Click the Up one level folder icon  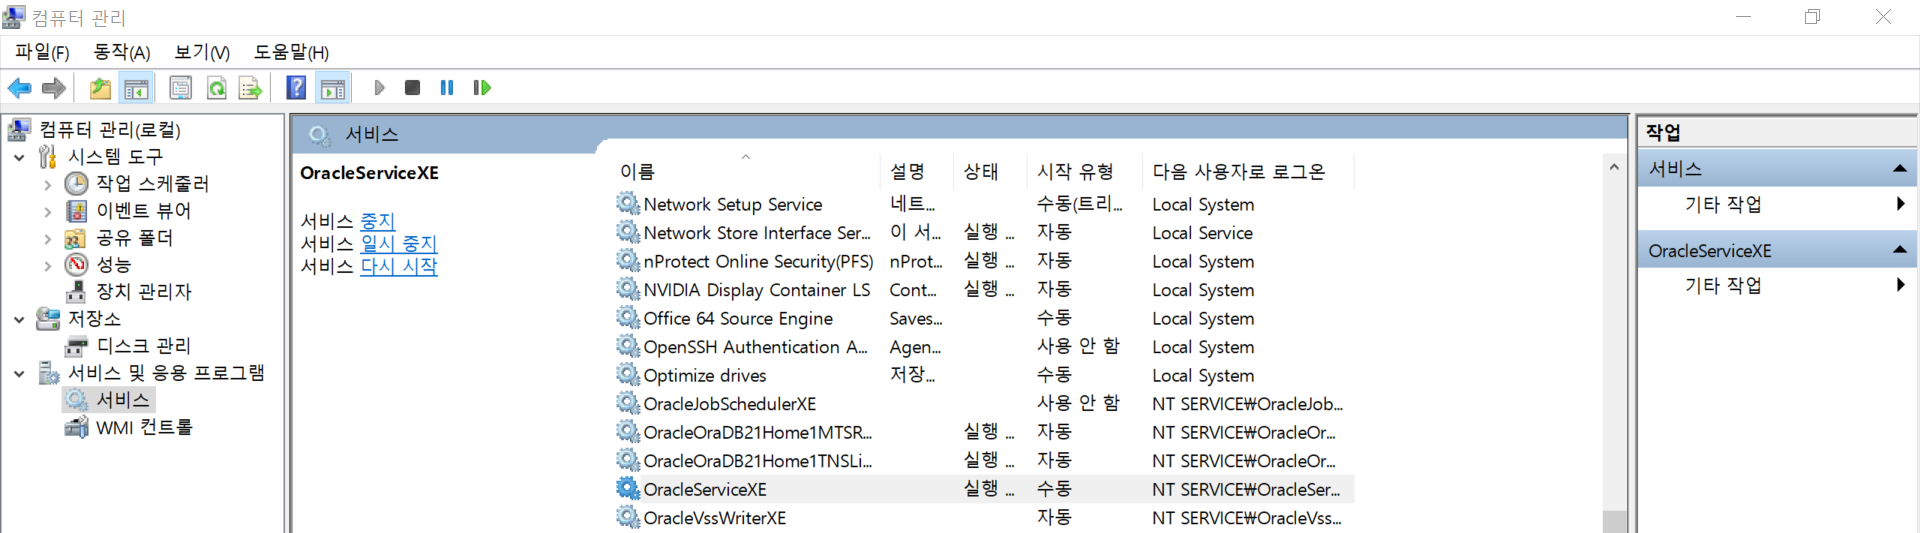coord(100,88)
